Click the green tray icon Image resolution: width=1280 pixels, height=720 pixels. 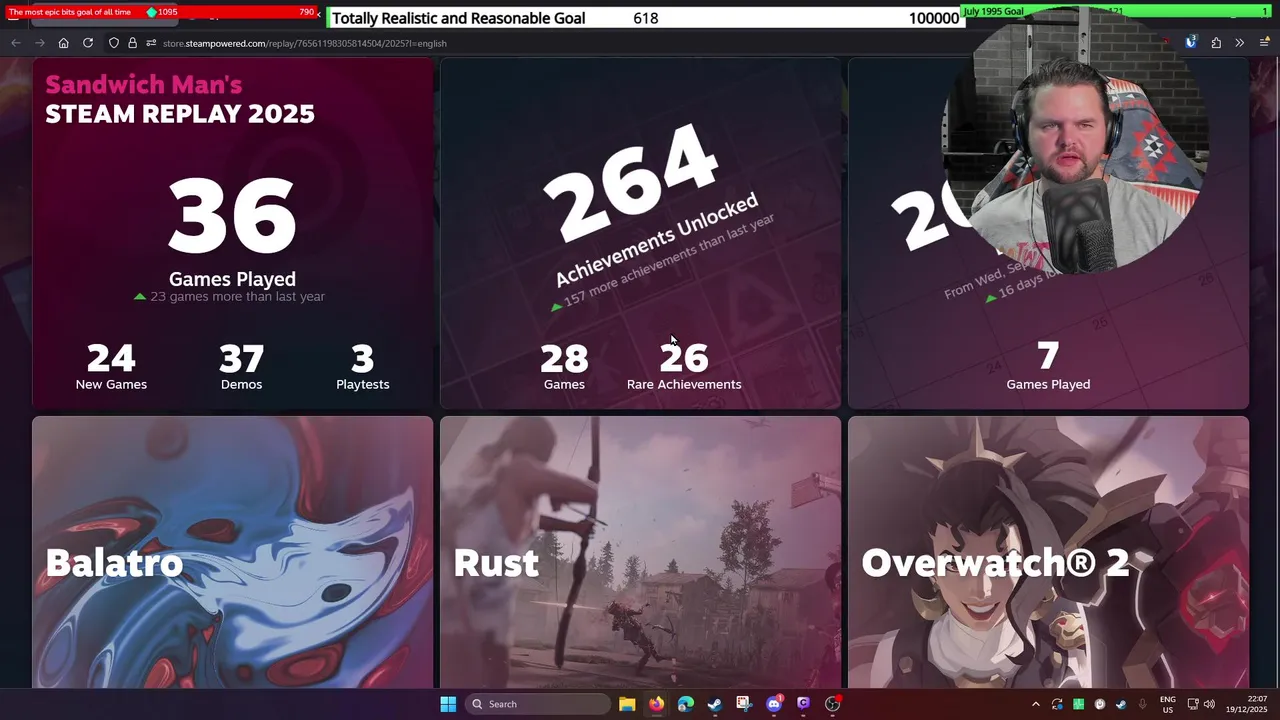coord(1079,704)
